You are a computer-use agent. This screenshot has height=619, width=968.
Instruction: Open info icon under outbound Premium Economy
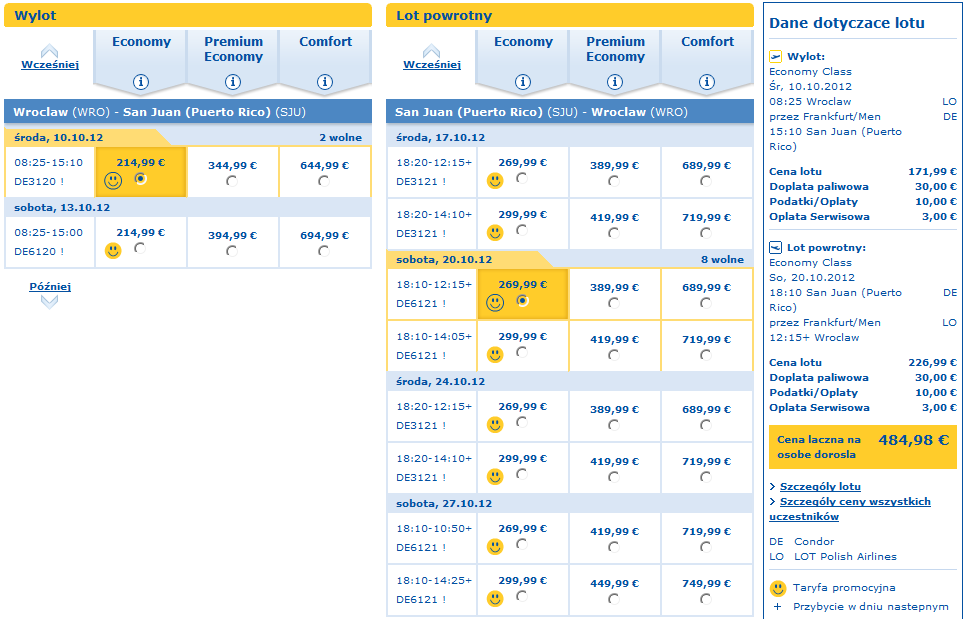[233, 82]
